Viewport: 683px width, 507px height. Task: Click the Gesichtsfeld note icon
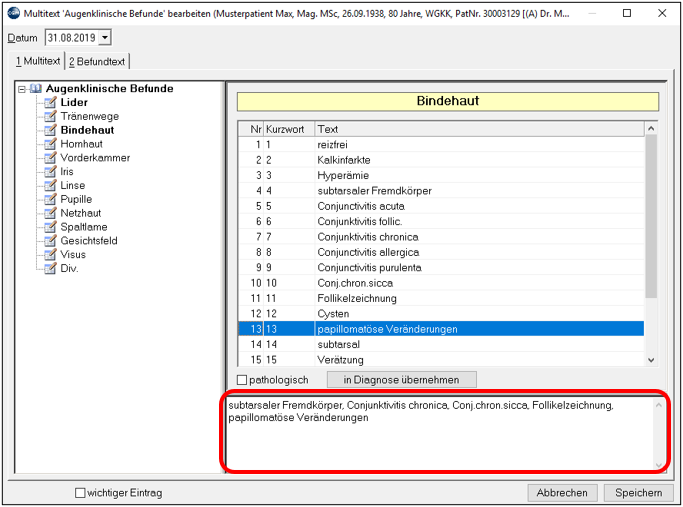(51, 240)
